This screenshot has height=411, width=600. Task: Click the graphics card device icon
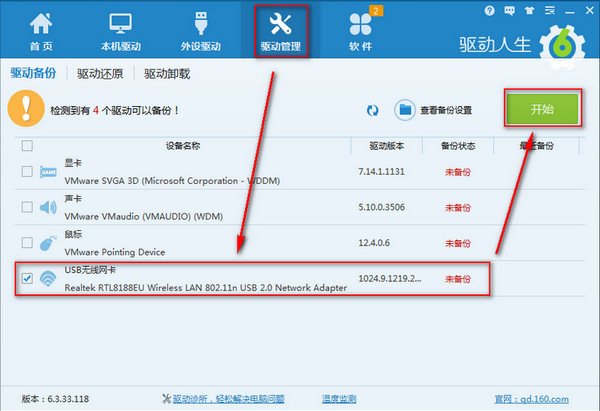(x=48, y=172)
